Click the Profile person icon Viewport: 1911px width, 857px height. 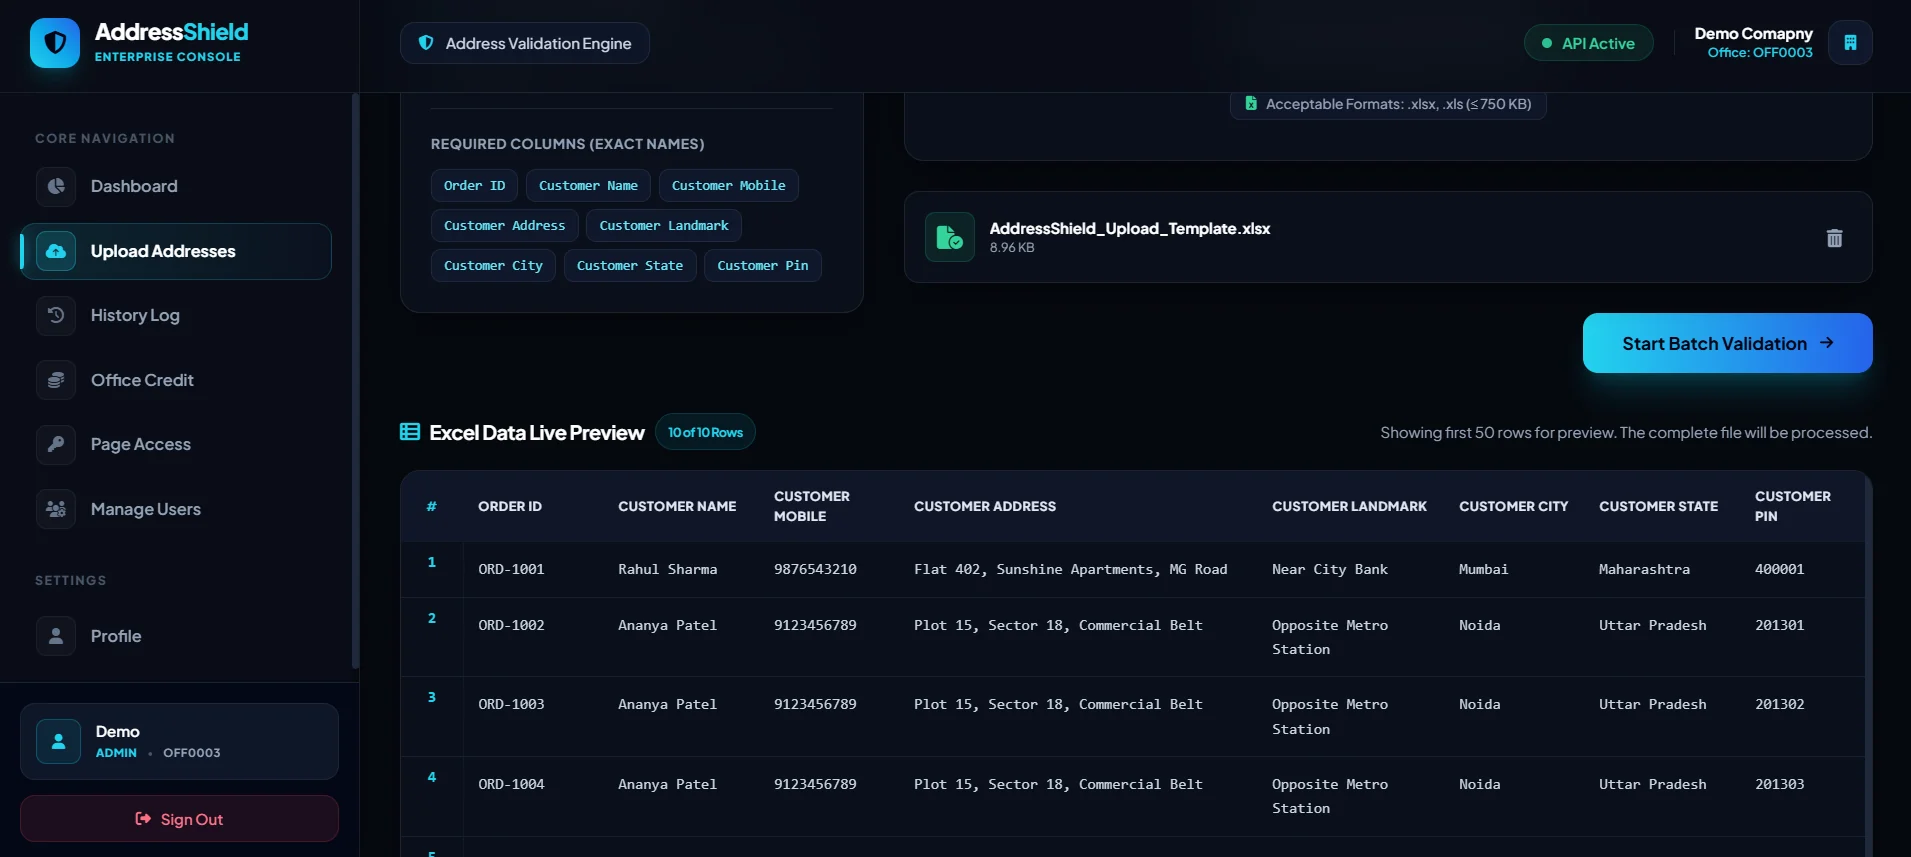[56, 636]
